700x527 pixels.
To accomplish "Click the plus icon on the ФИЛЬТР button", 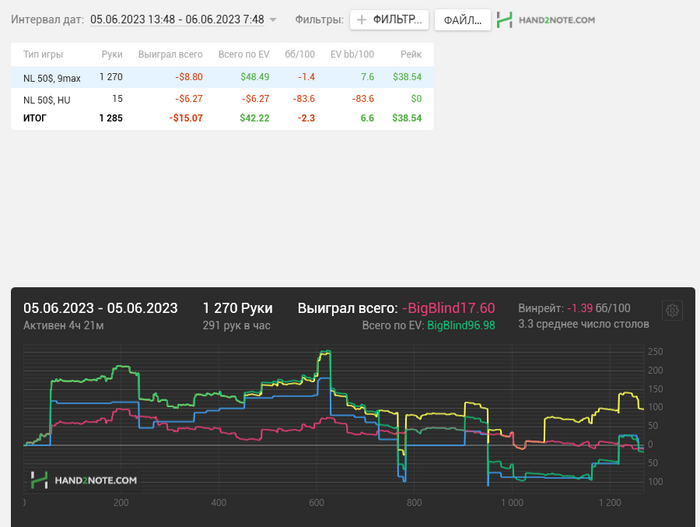I will (x=362, y=20).
